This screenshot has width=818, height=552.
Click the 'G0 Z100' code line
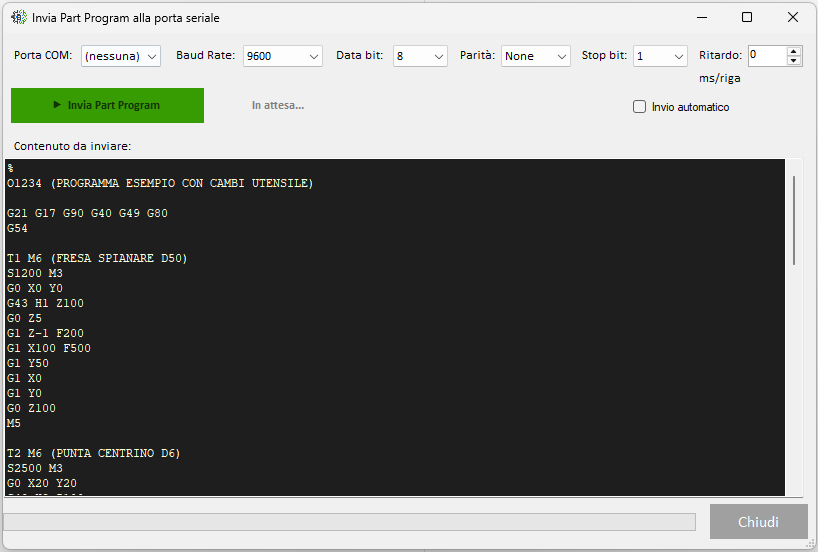coord(31,408)
